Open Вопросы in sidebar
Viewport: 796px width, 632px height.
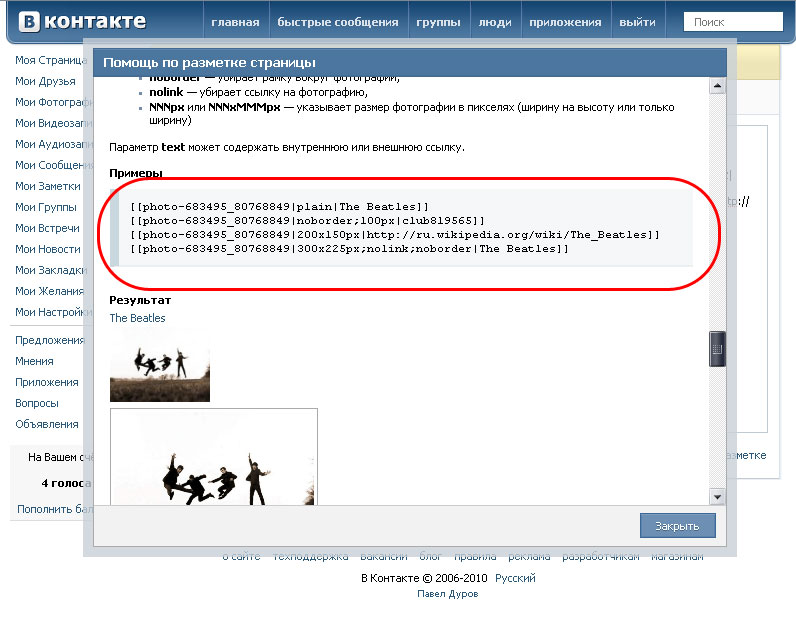[x=37, y=403]
